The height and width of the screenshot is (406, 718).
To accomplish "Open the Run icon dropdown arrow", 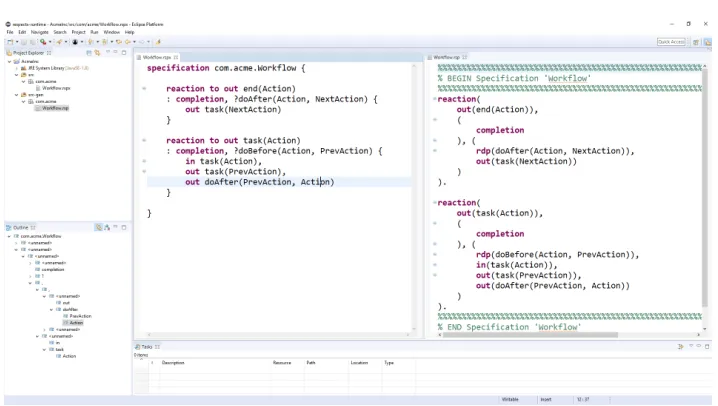I will point(50,42).
